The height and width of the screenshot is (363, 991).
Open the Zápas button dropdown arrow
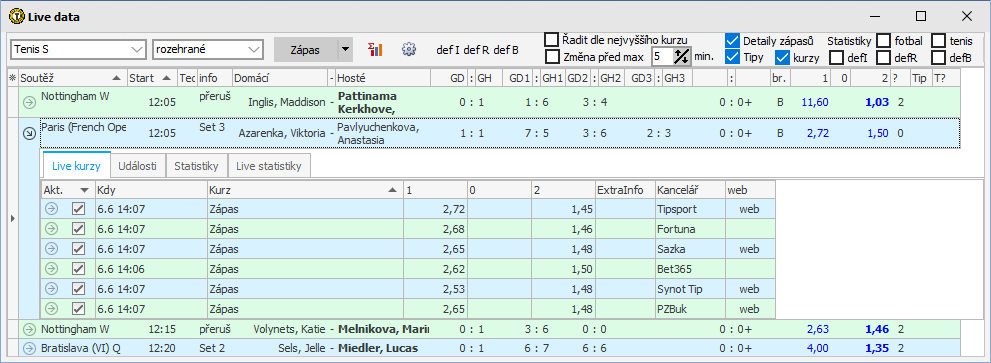pyautogui.click(x=344, y=49)
